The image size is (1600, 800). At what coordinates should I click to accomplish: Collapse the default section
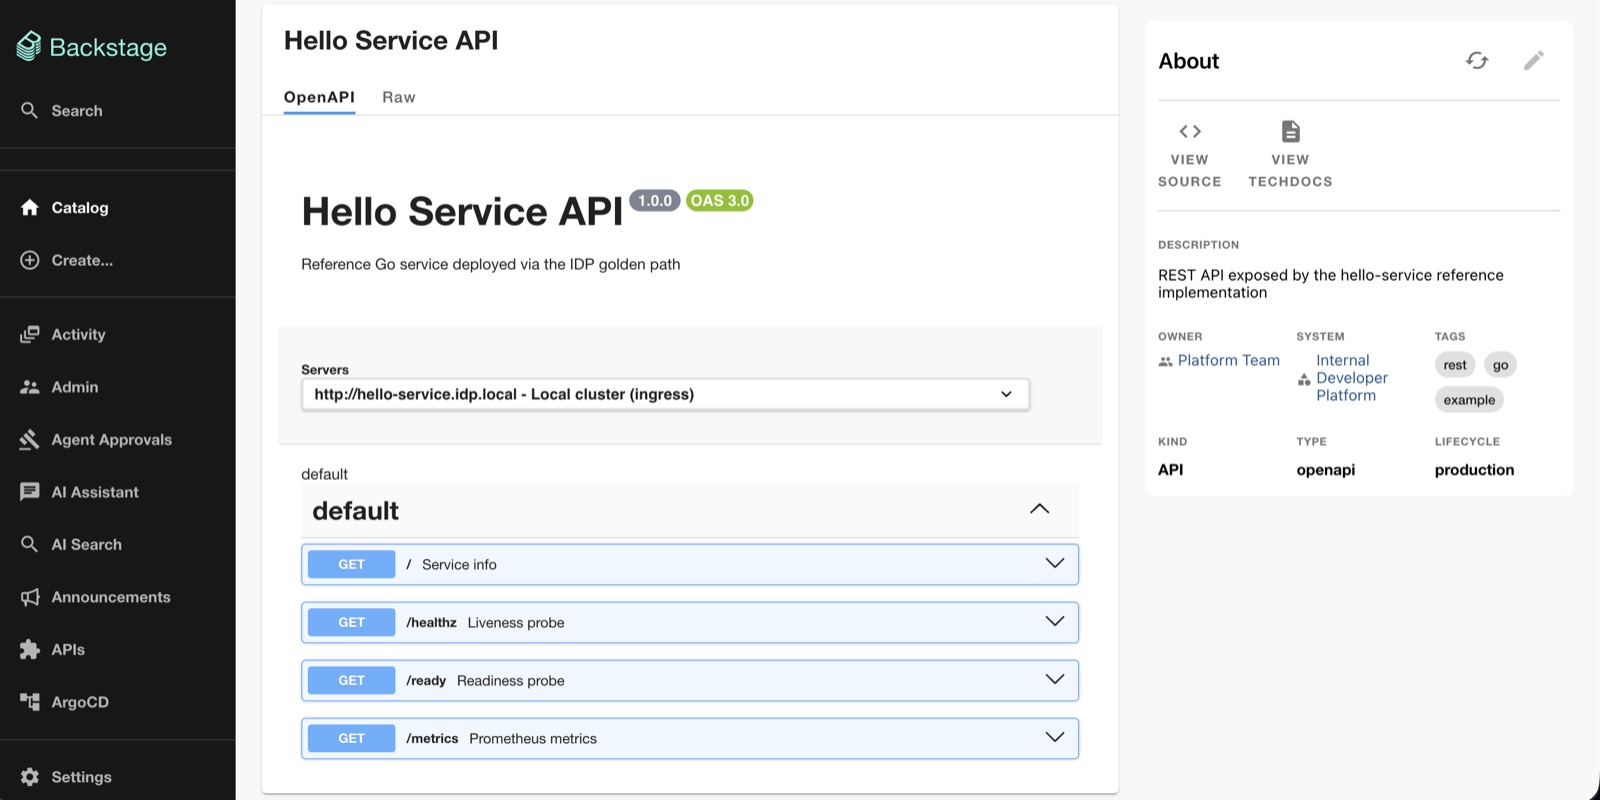[x=1040, y=510]
